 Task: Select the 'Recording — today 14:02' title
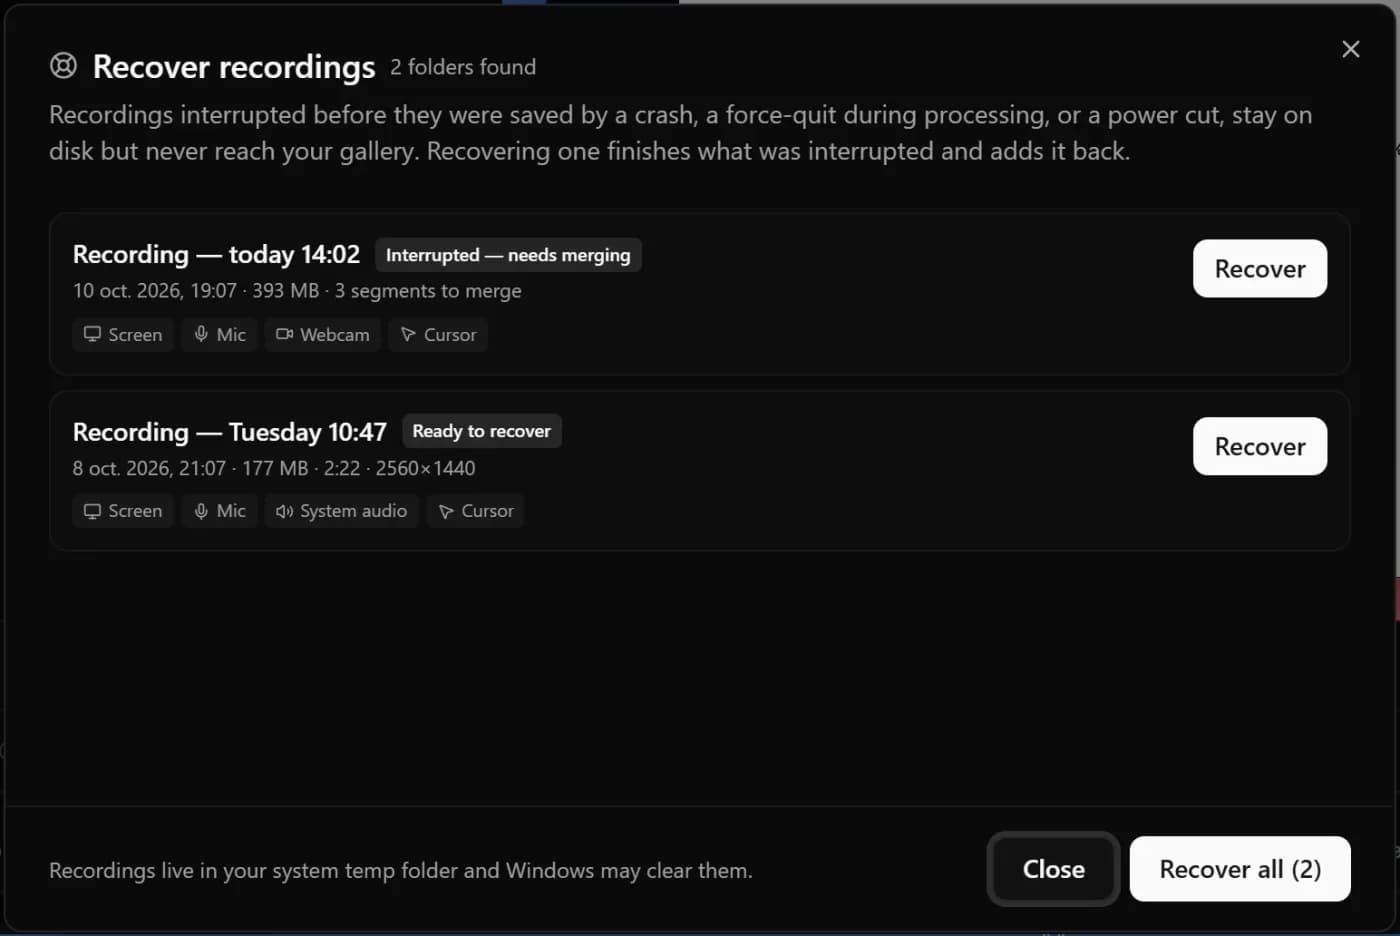pyautogui.click(x=216, y=254)
